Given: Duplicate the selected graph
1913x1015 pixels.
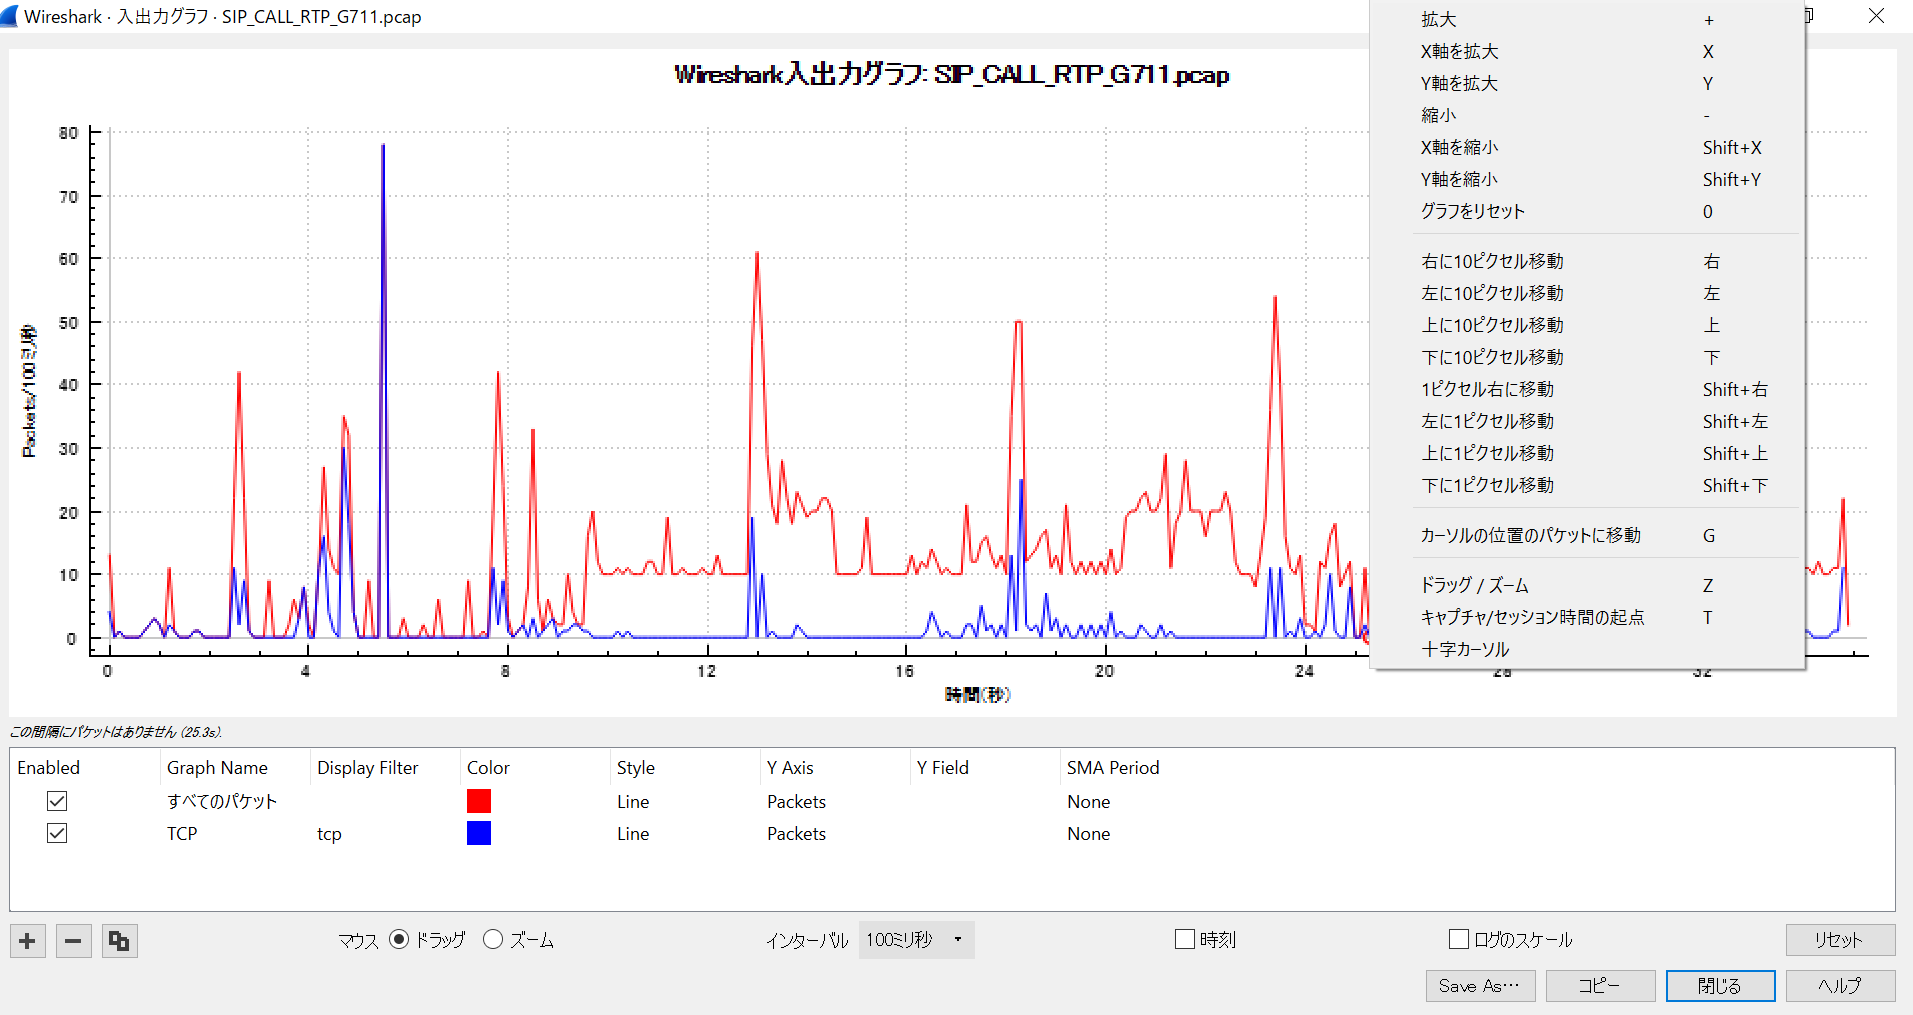Looking at the screenshot, I should 120,941.
